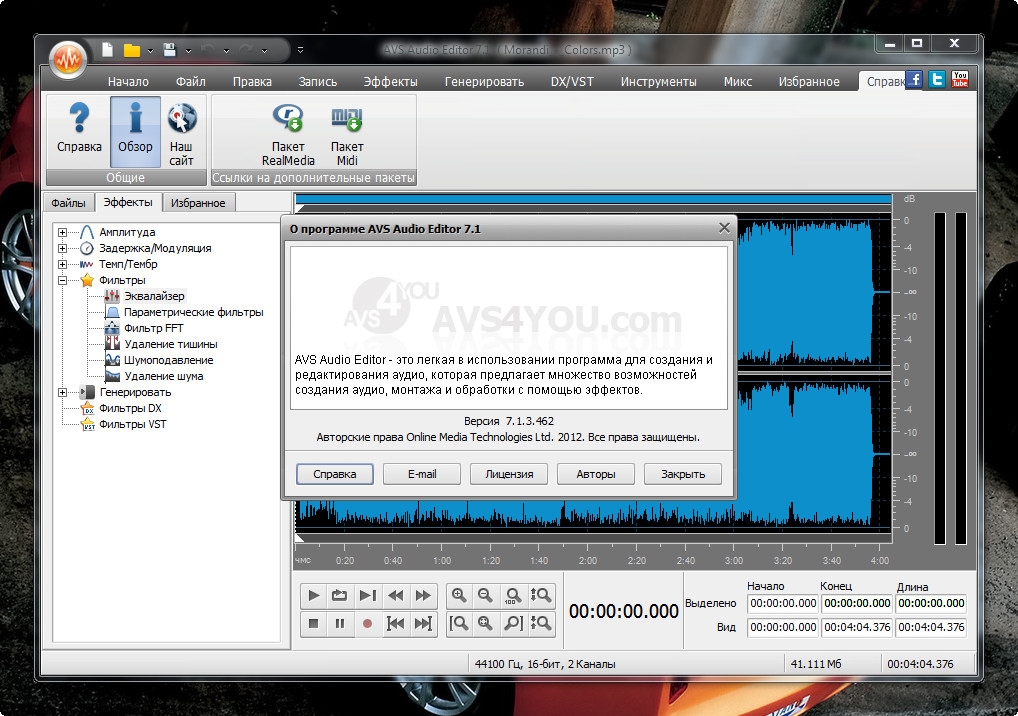Click the Facebook icon in the ribbon
The height and width of the screenshot is (716, 1018).
[913, 80]
